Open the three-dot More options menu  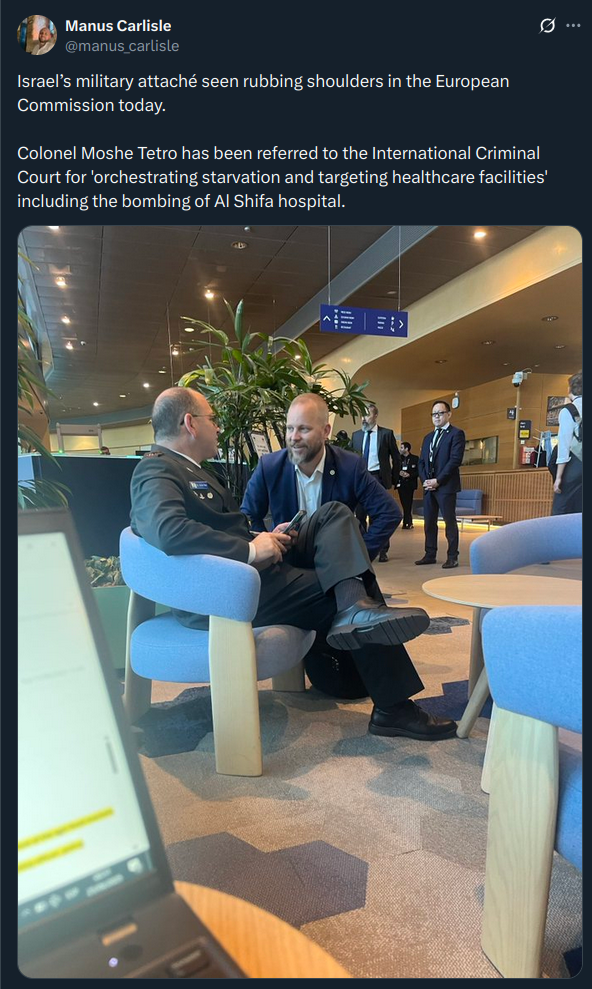tap(573, 26)
